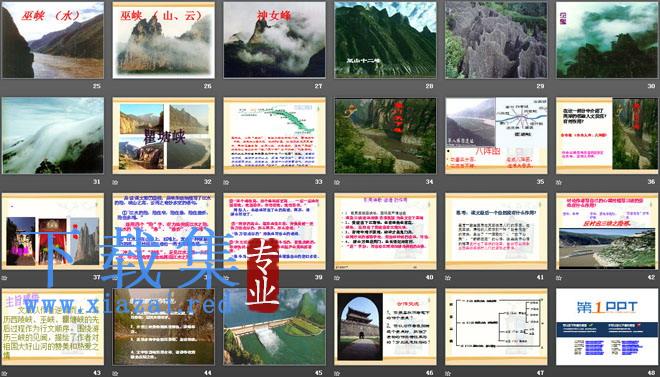Select the final 第1PPT slide thumbnail
Viewport: 660px width, 377px height.
(x=607, y=327)
